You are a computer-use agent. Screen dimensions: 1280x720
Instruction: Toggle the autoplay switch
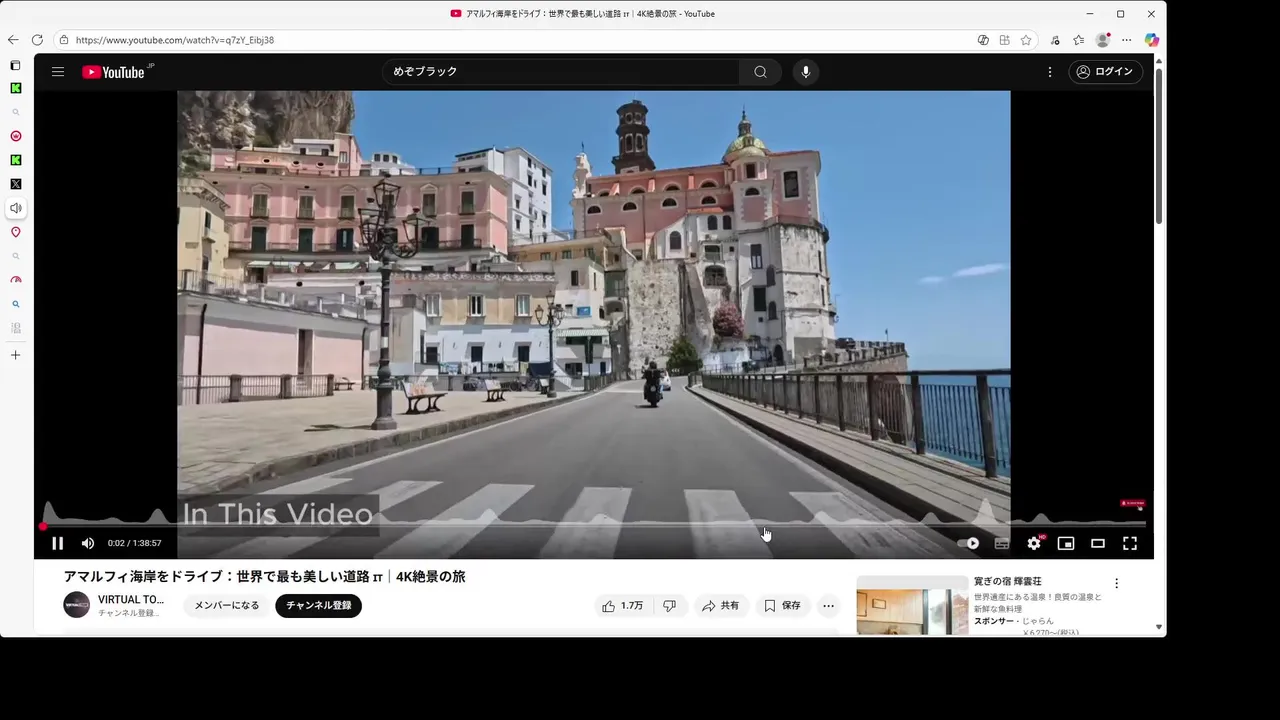(968, 543)
